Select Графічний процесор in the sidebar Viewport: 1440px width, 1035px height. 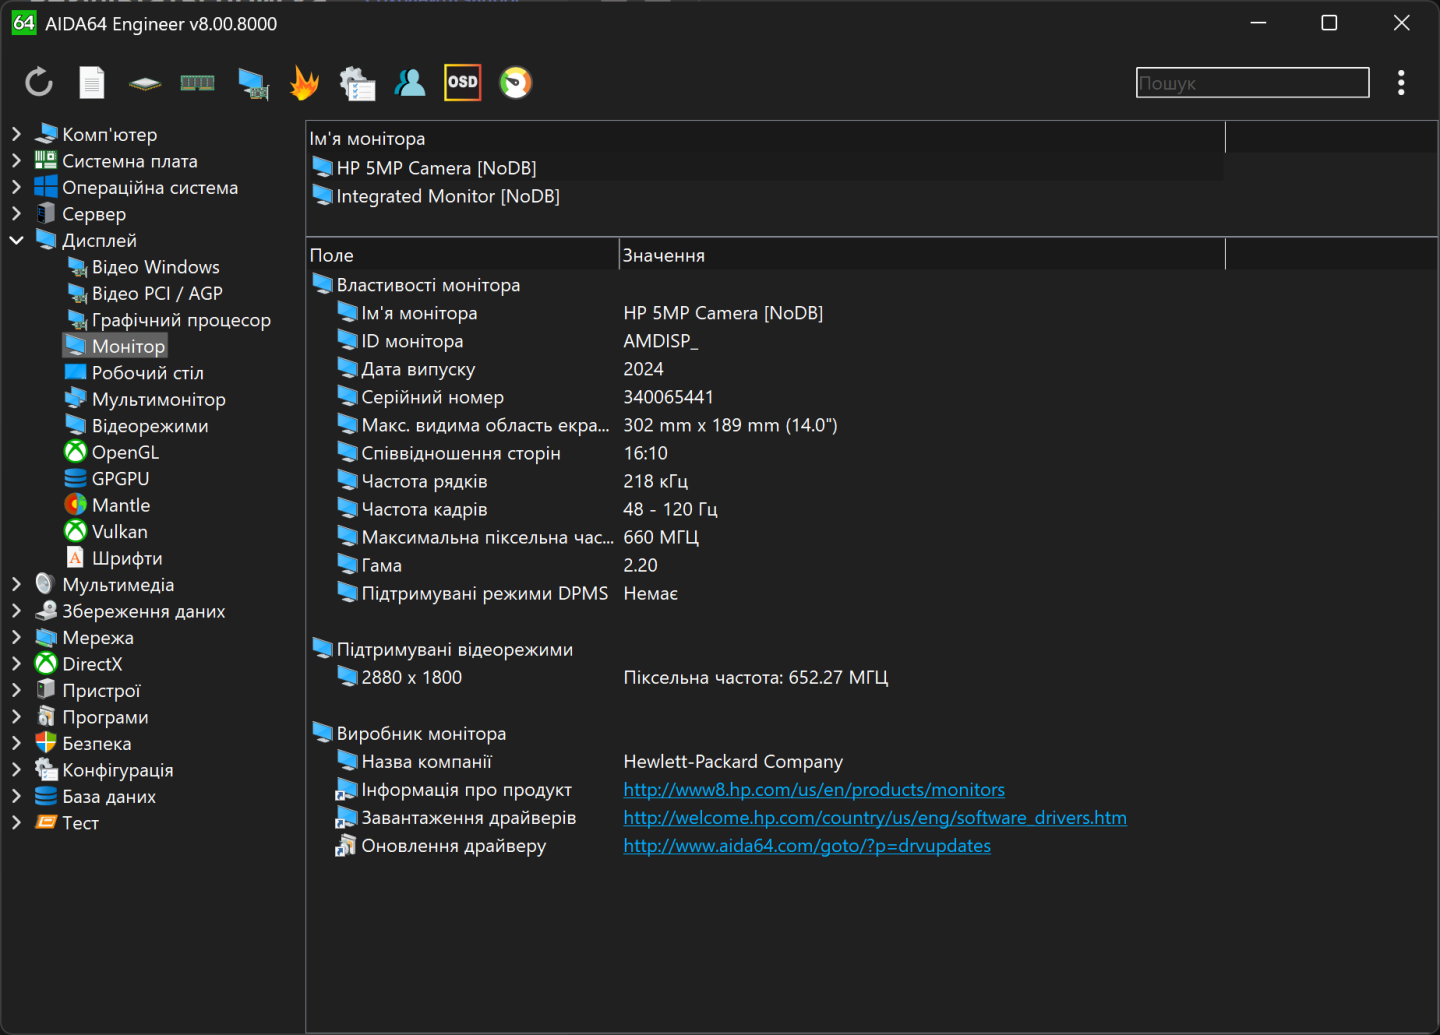click(181, 320)
